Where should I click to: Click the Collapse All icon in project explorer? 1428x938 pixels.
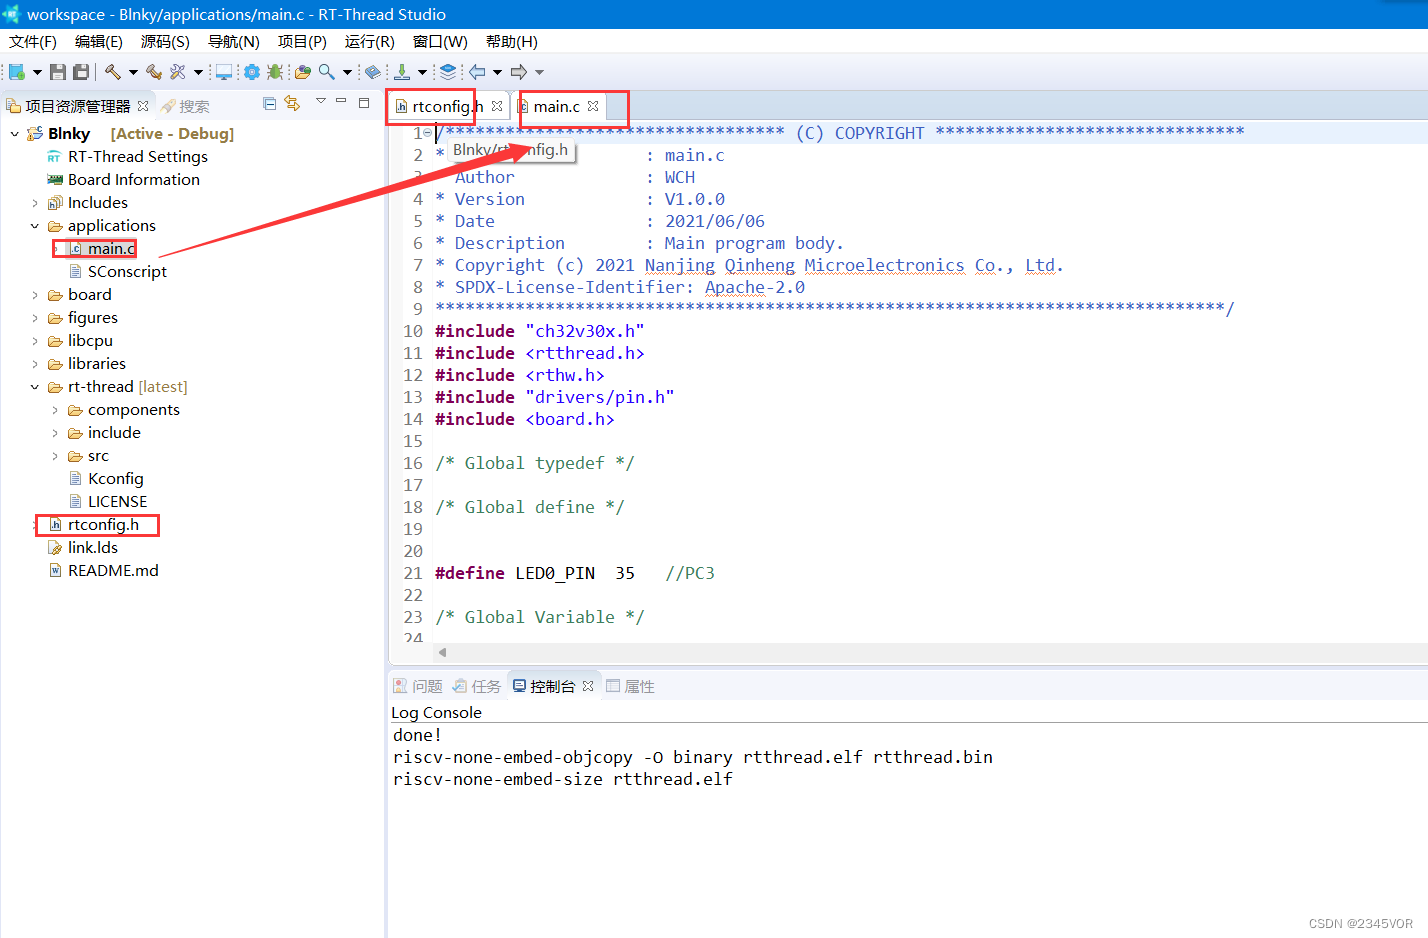[269, 103]
